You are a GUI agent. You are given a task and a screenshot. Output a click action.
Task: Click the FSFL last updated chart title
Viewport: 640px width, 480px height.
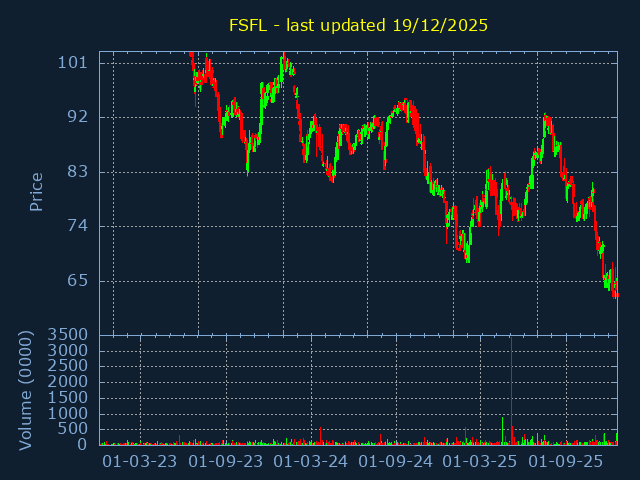358,25
